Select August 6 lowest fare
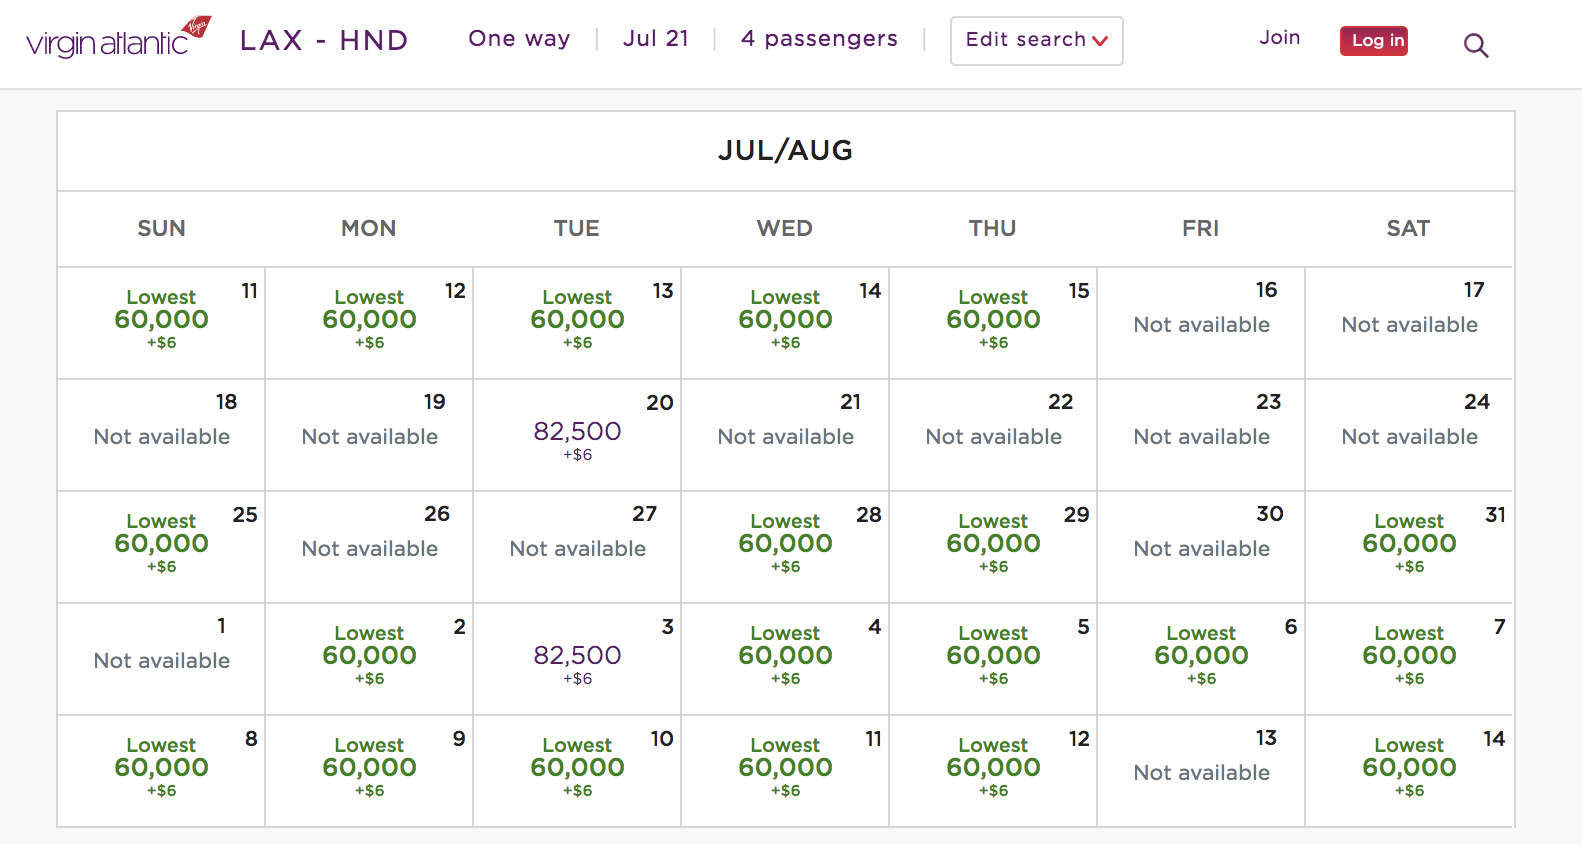This screenshot has height=844, width=1582. (x=1201, y=656)
